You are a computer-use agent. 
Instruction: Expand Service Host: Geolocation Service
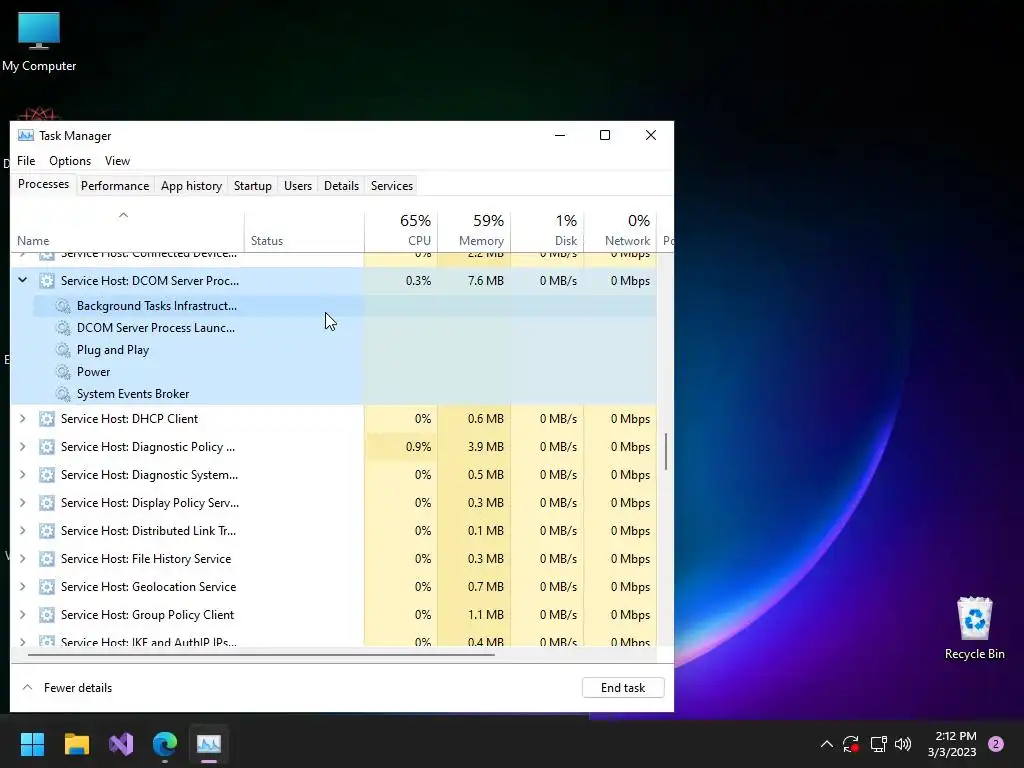pyautogui.click(x=22, y=586)
